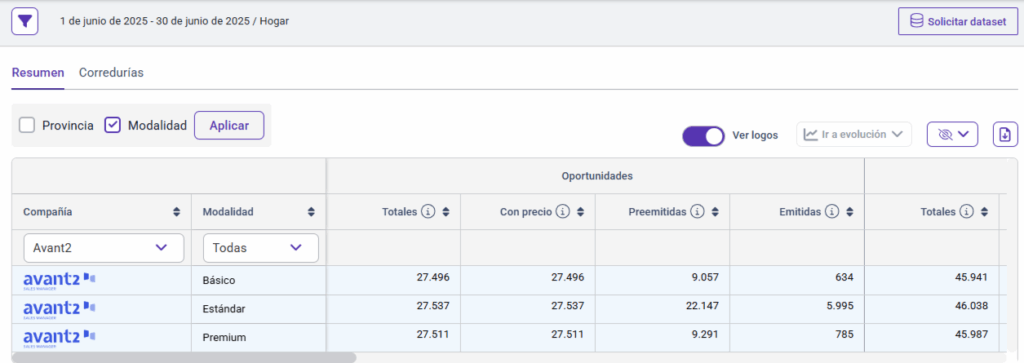This screenshot has width=1024, height=363.
Task: Click the Solicitar dataset button
Action: pyautogui.click(x=958, y=22)
